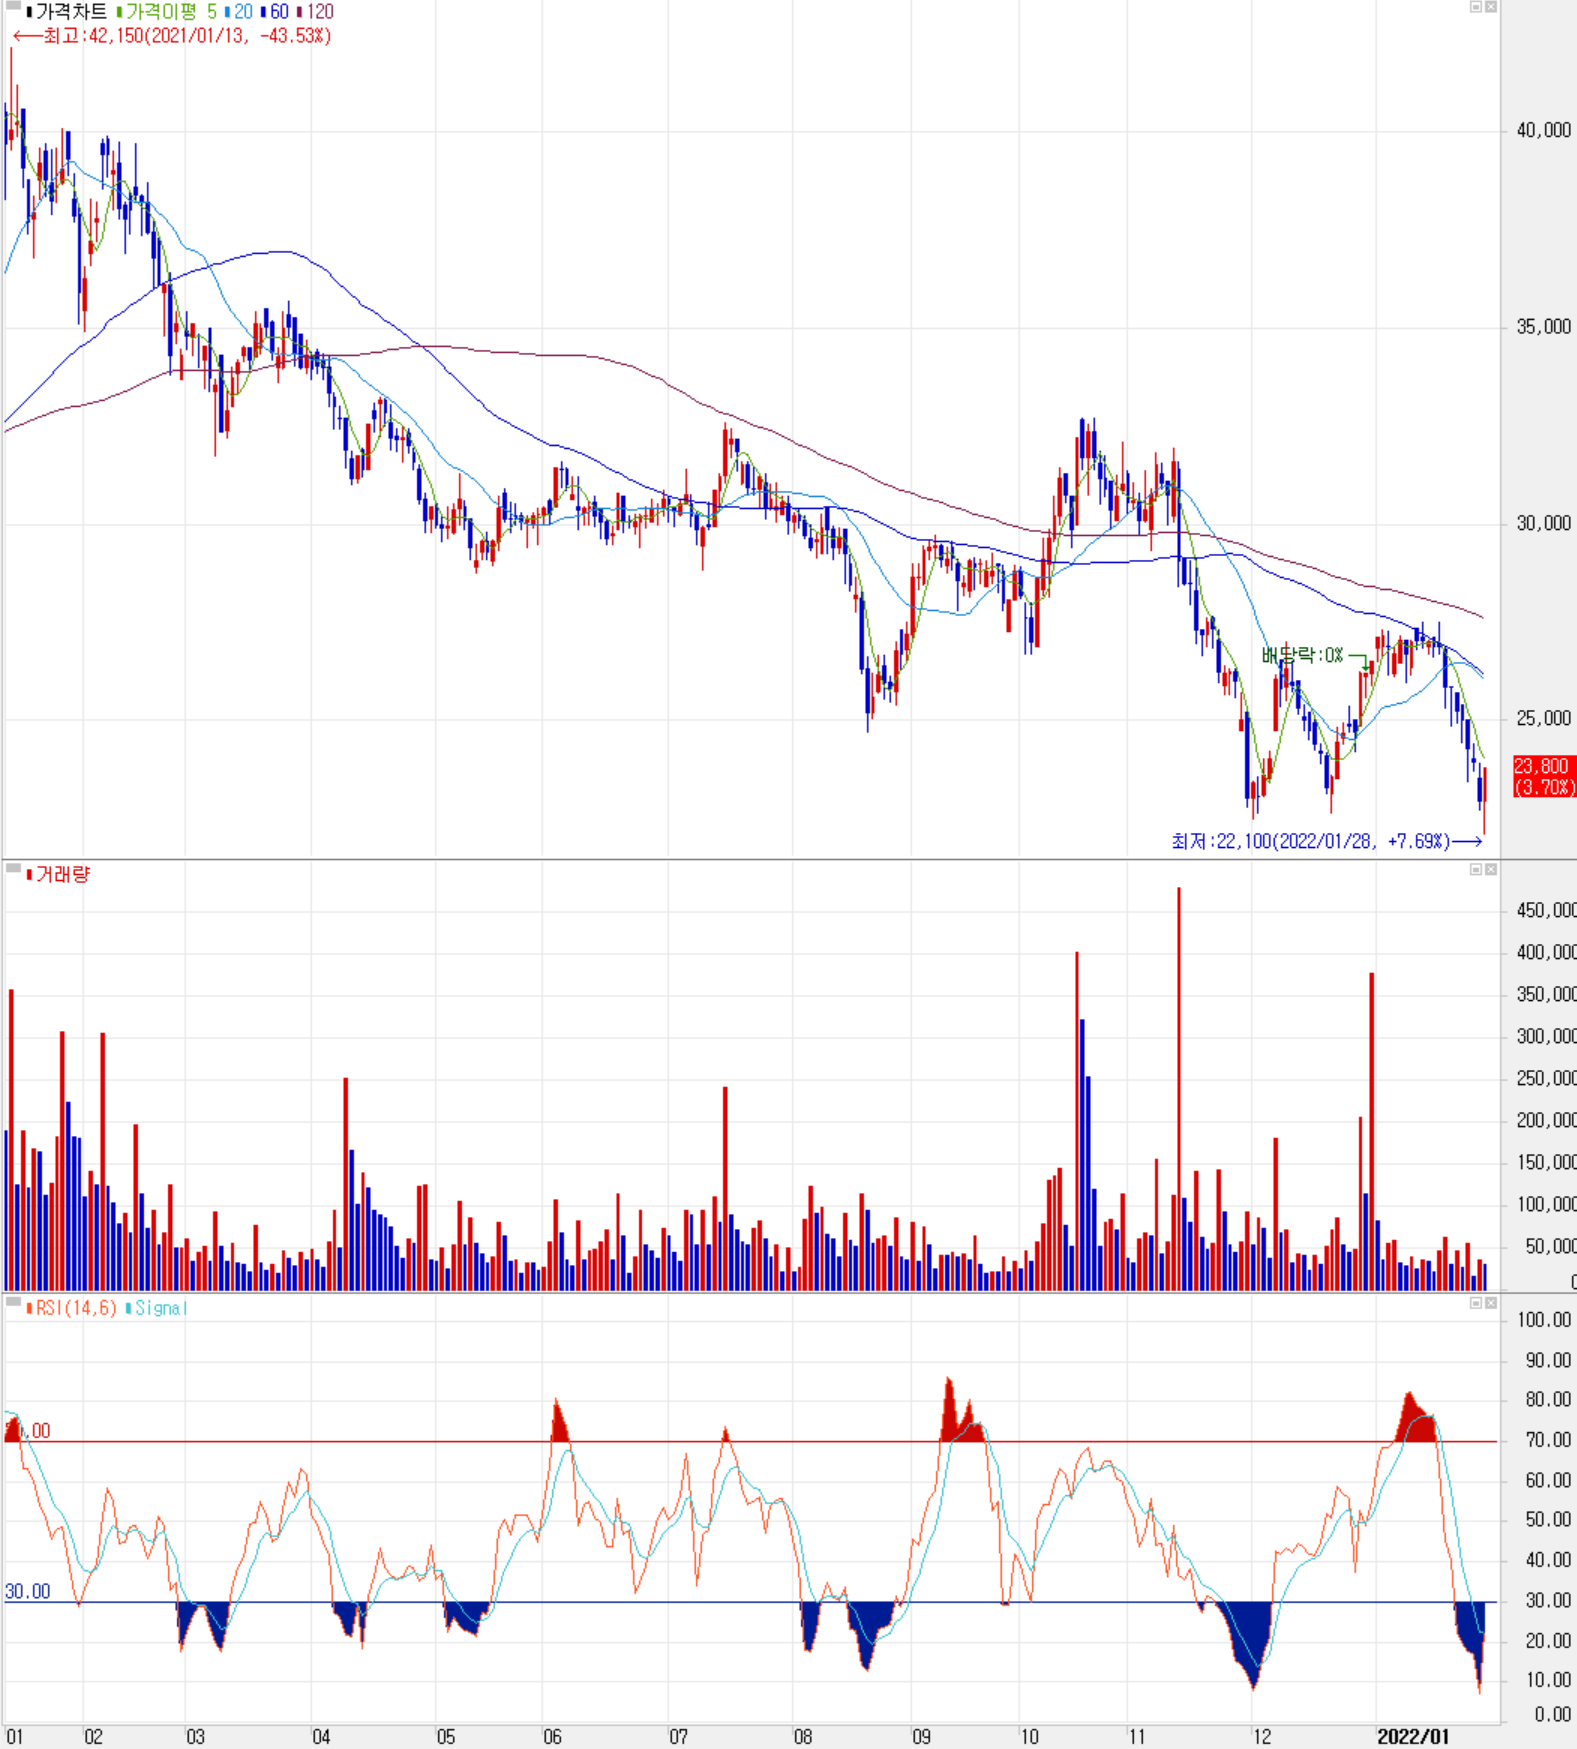Image resolution: width=1577 pixels, height=1749 pixels.
Task: Click the 25,000 price axis label
Action: (x=1544, y=718)
